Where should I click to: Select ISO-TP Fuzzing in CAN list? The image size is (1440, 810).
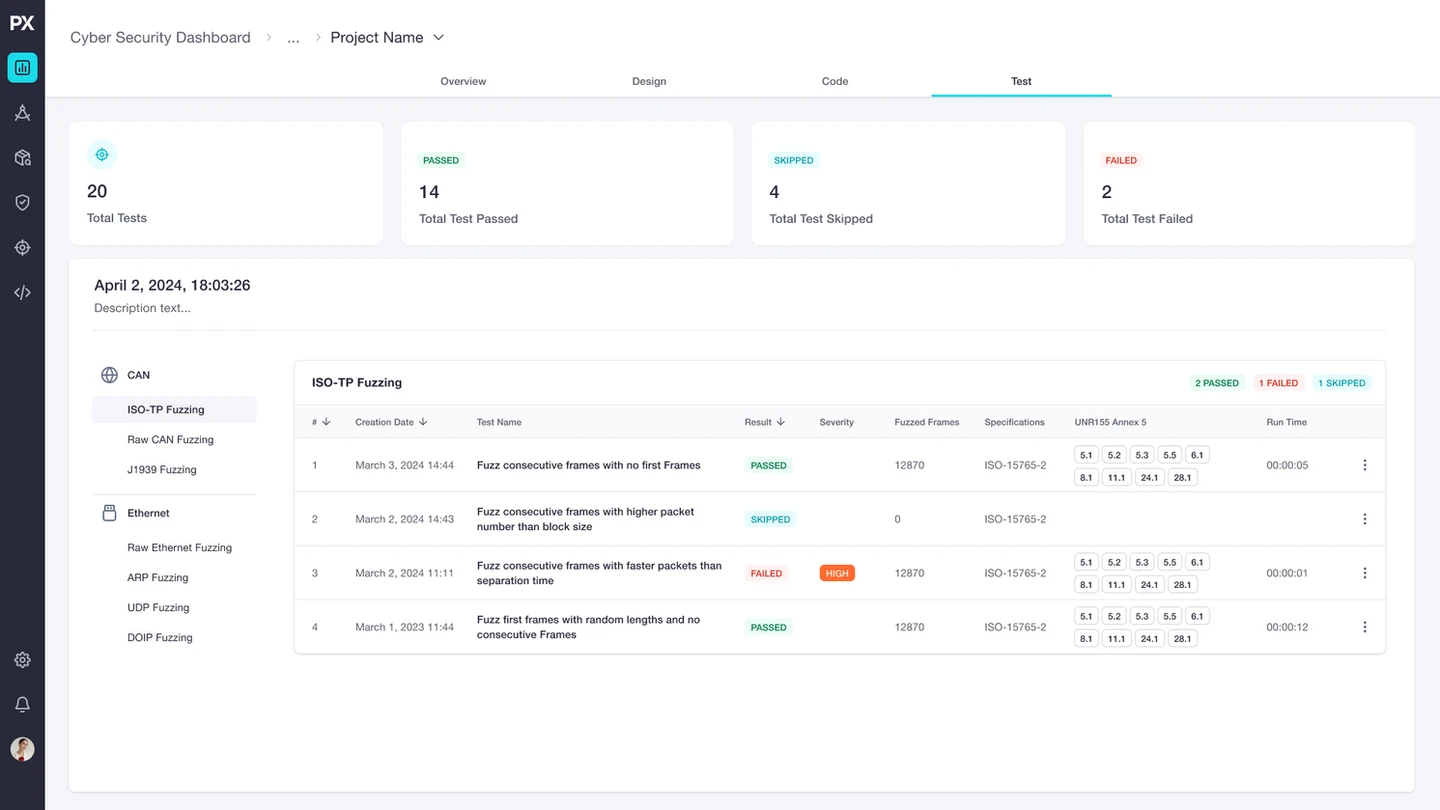click(x=174, y=409)
